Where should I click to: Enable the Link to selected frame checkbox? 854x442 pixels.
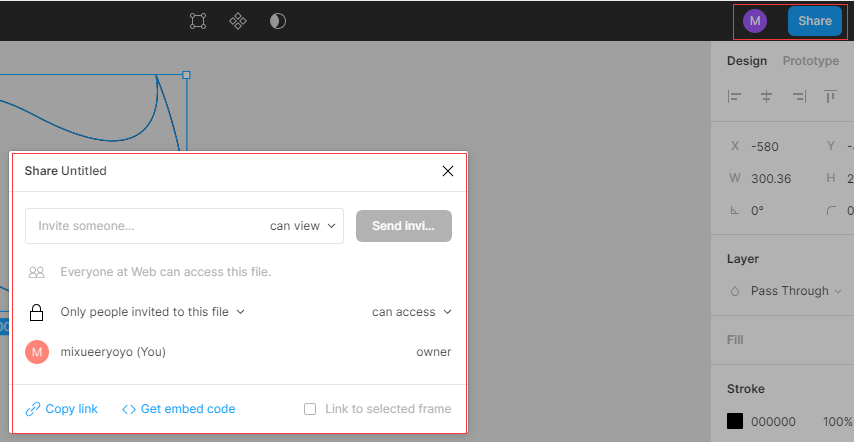pyautogui.click(x=310, y=409)
